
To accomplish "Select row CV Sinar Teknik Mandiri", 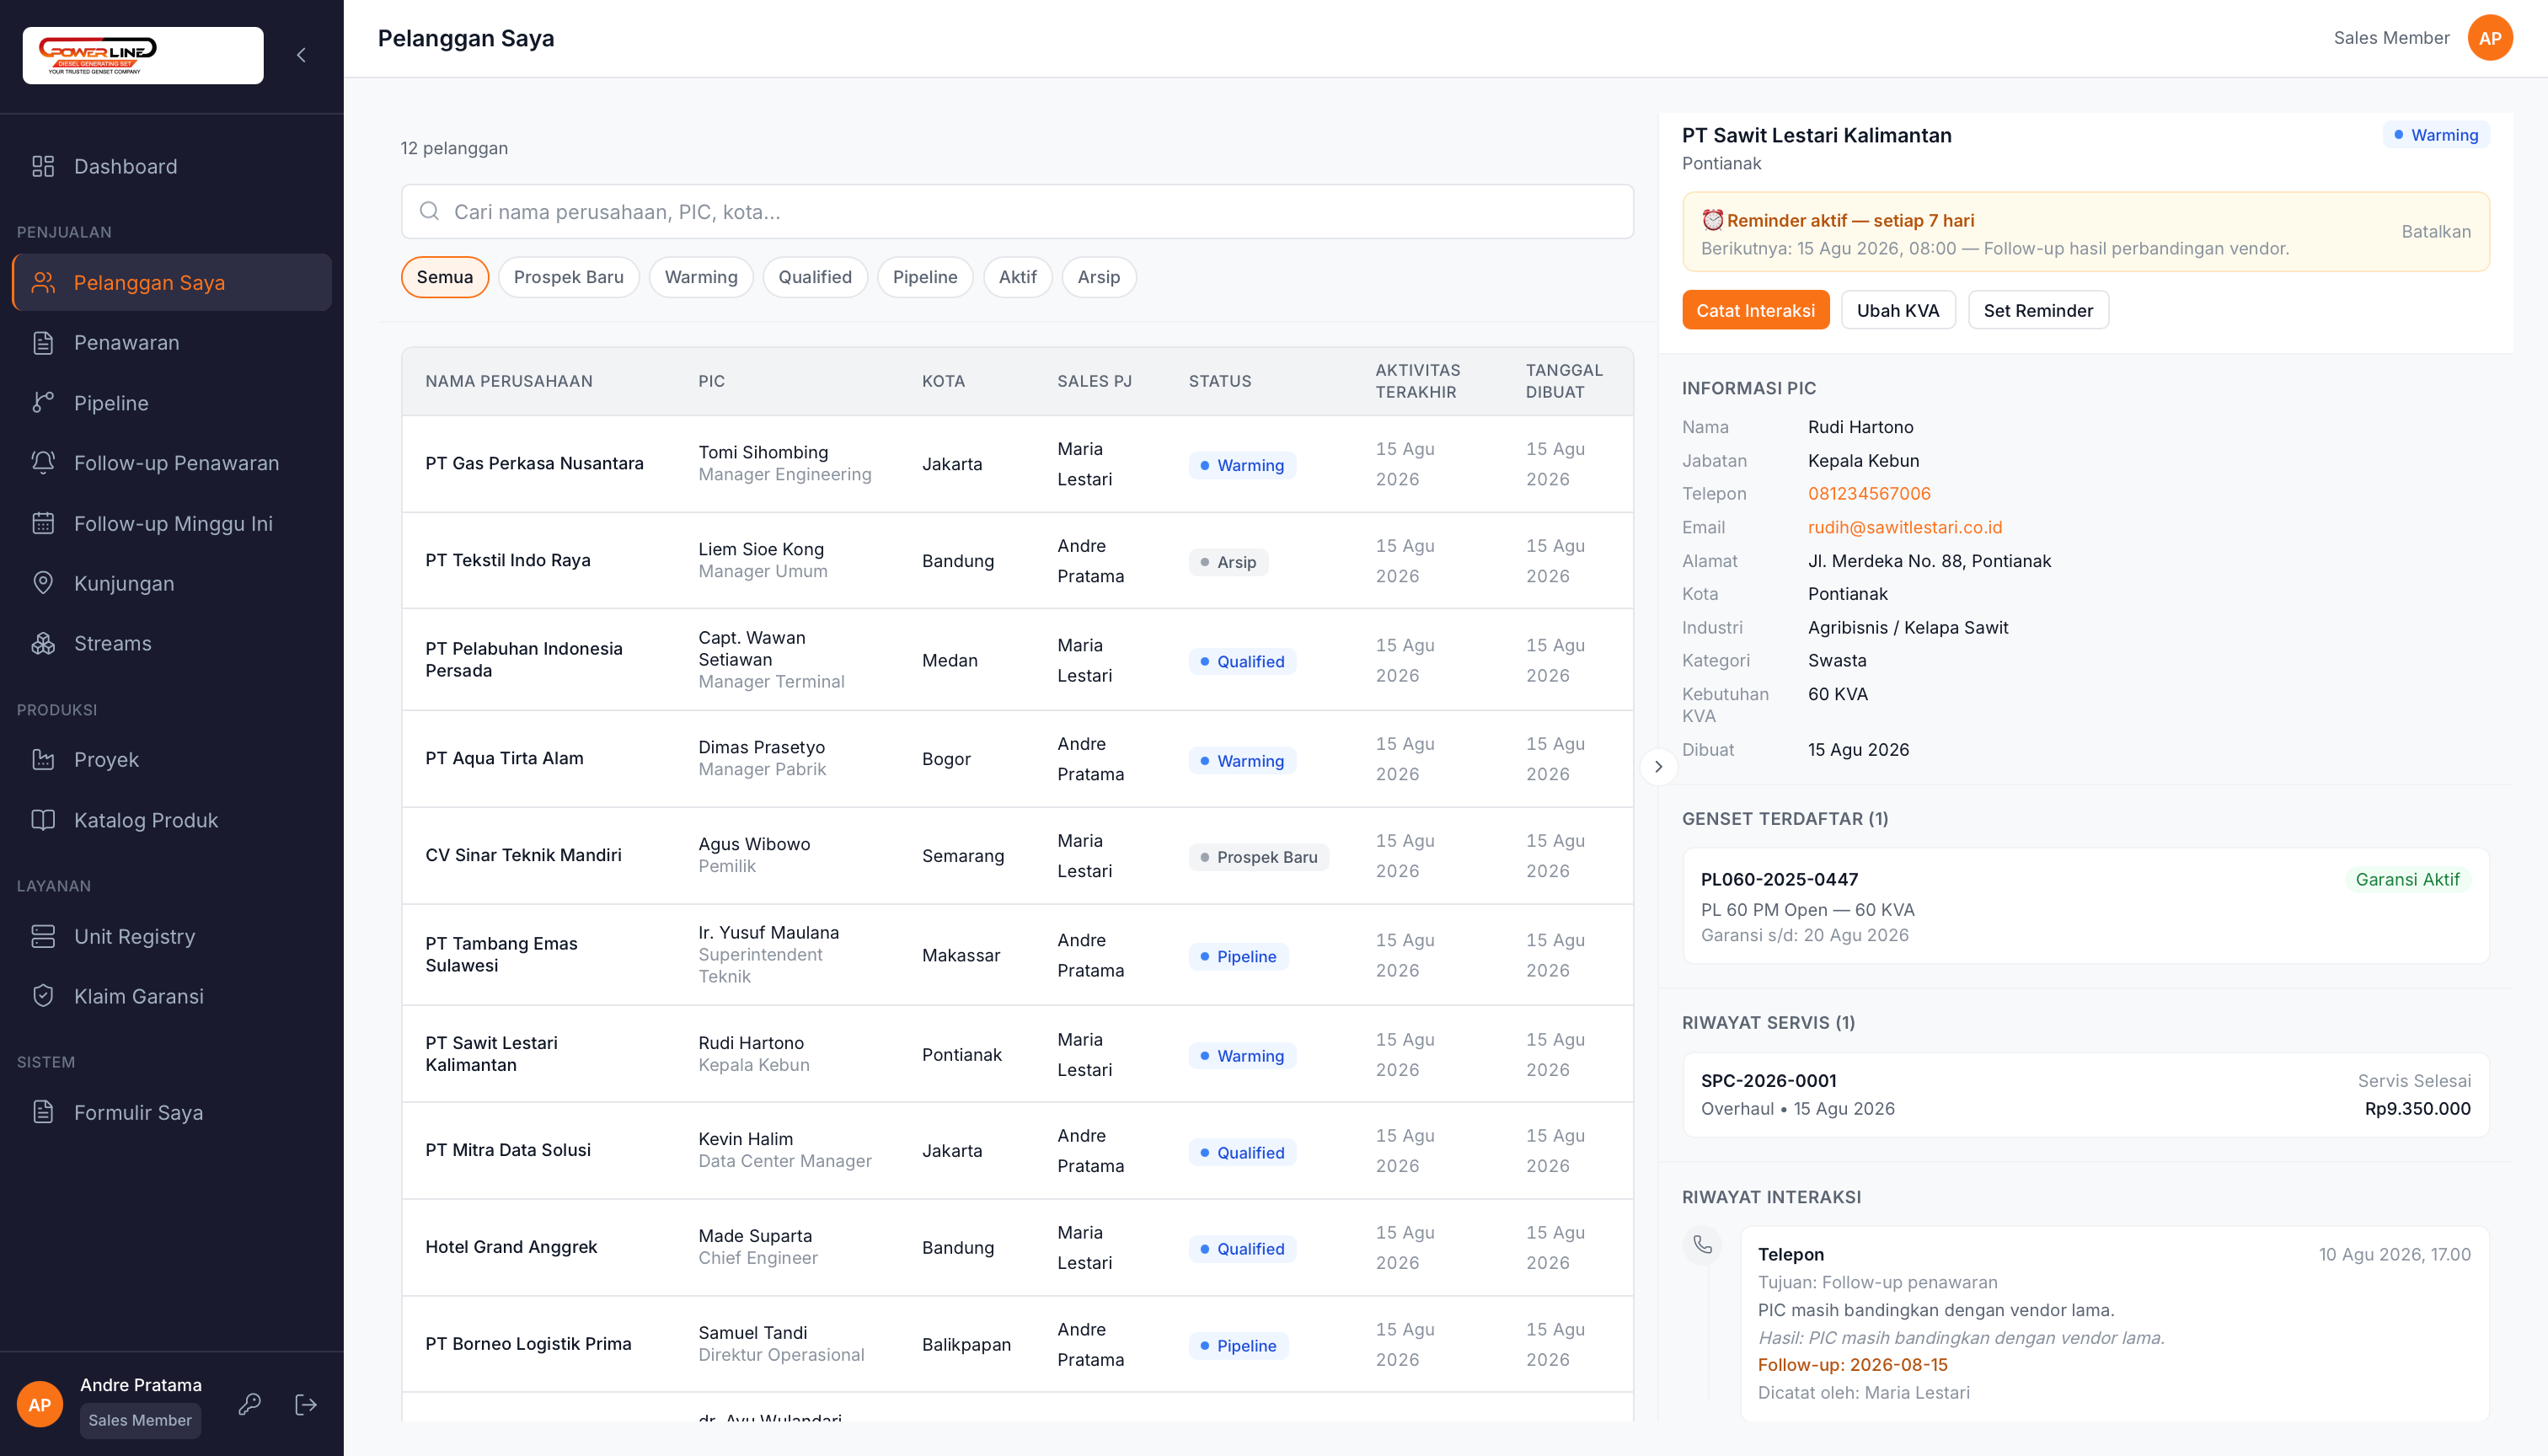I will tap(1017, 856).
